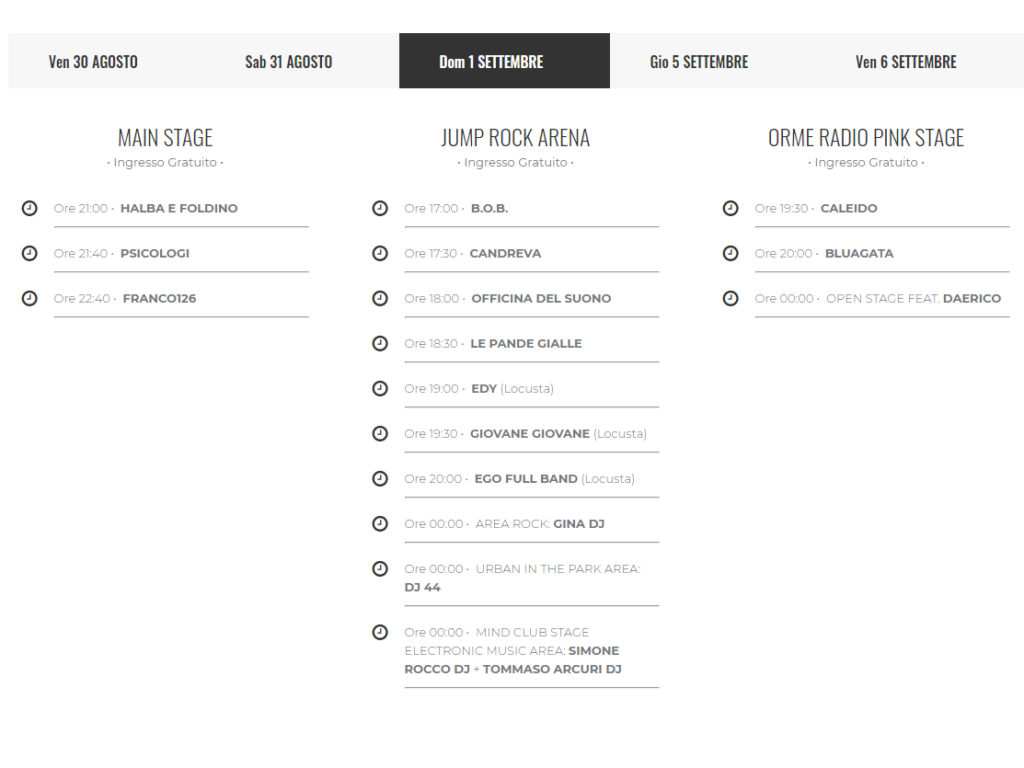The image size is (1024, 768).
Task: Switch to the Ven 30 AGOSTO tab
Action: (93, 62)
